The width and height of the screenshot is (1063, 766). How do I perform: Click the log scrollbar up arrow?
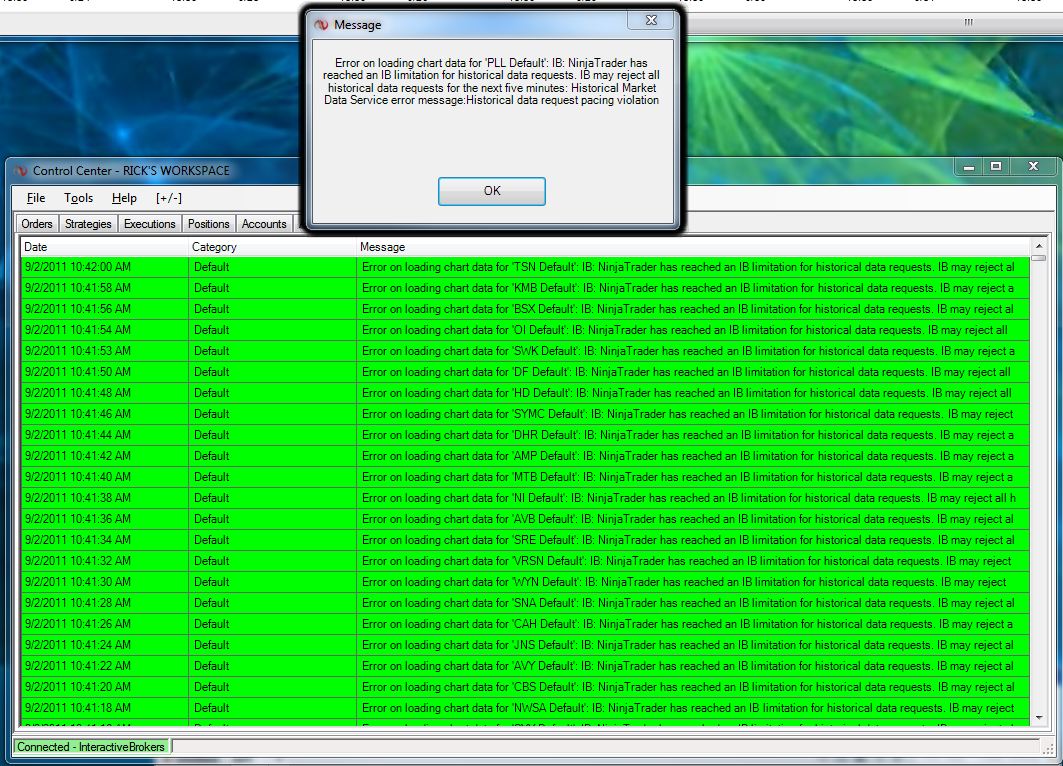pyautogui.click(x=1039, y=246)
